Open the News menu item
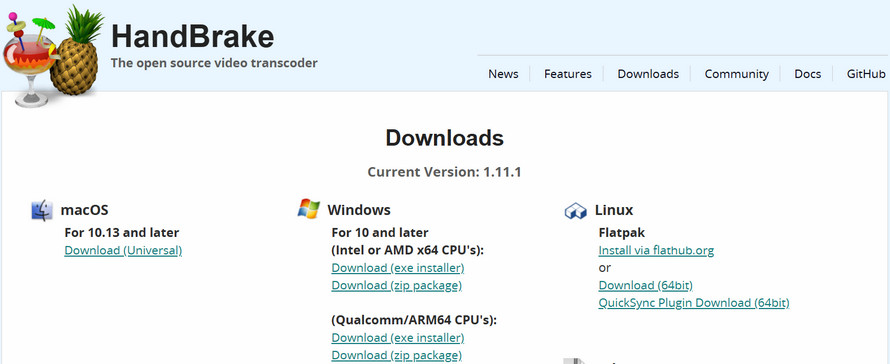 pos(503,74)
